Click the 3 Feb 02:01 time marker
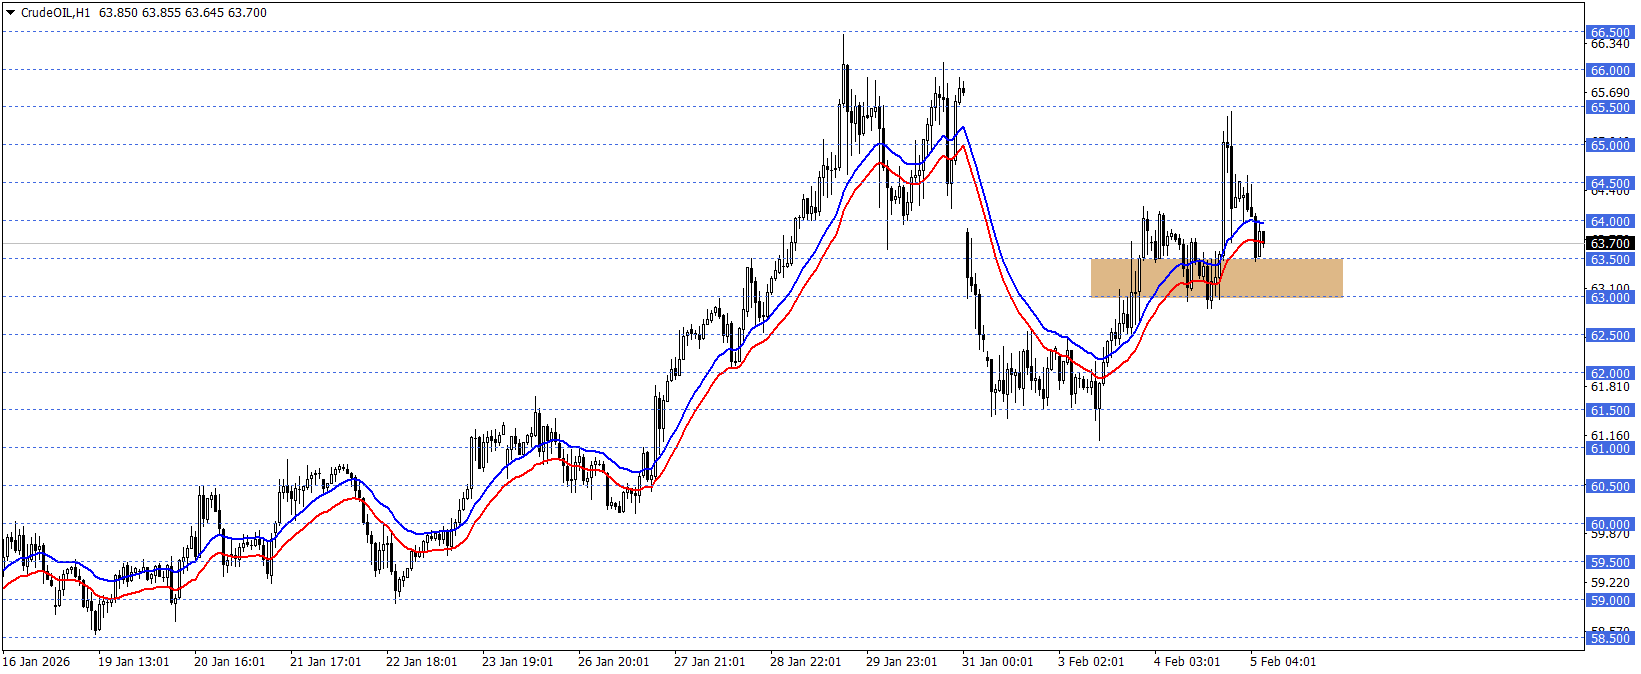This screenshot has width=1641, height=674. [1091, 662]
